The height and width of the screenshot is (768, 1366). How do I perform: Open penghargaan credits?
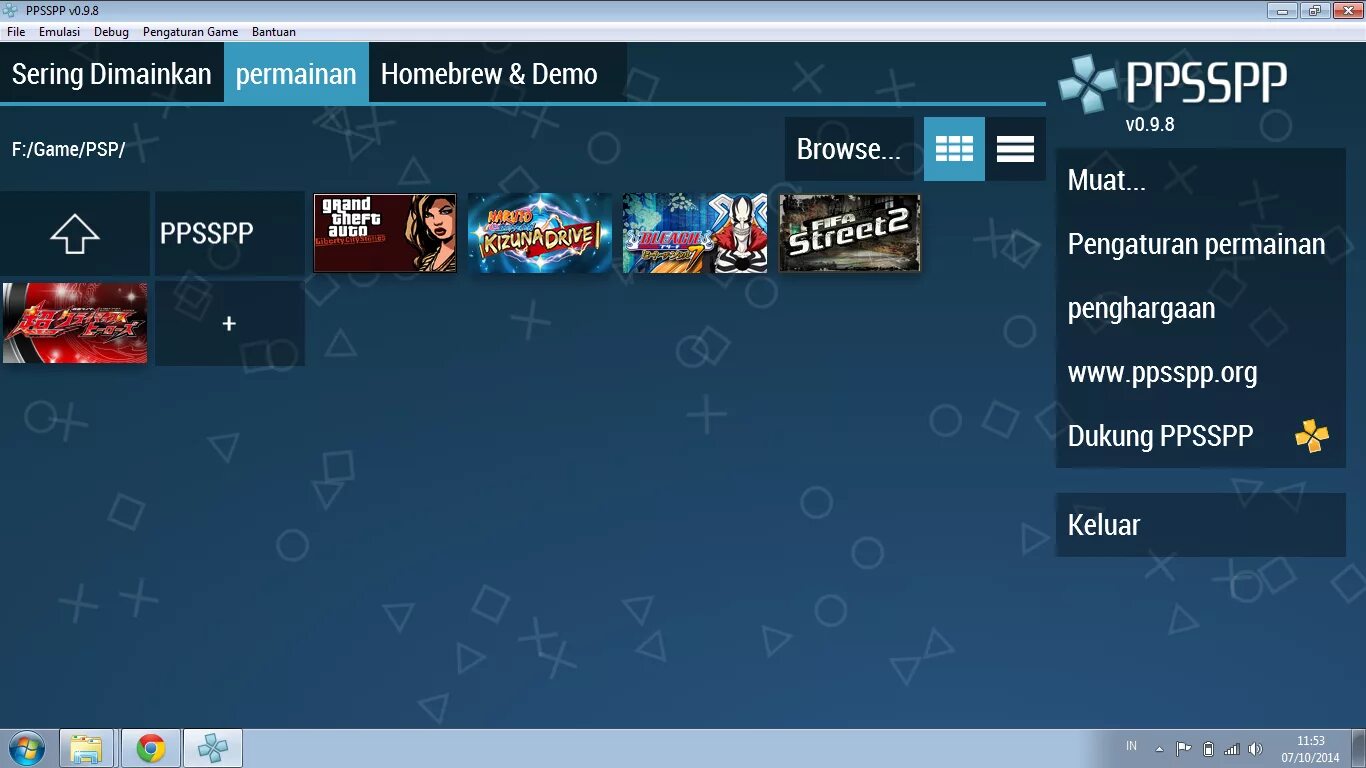coord(1200,308)
